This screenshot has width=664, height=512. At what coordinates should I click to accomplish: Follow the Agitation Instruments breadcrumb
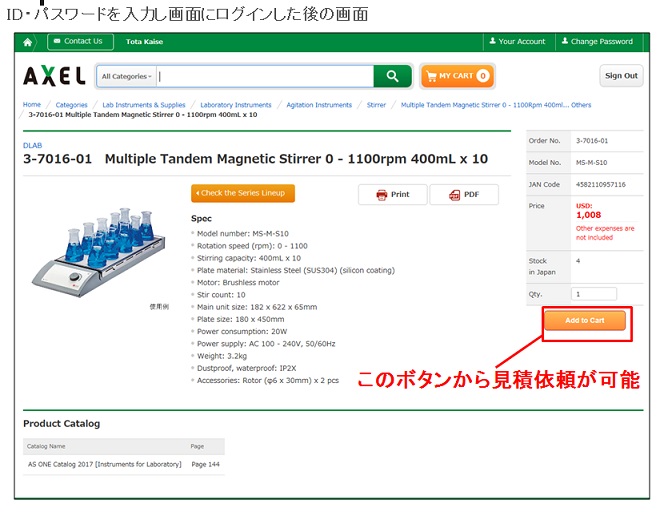tap(319, 105)
